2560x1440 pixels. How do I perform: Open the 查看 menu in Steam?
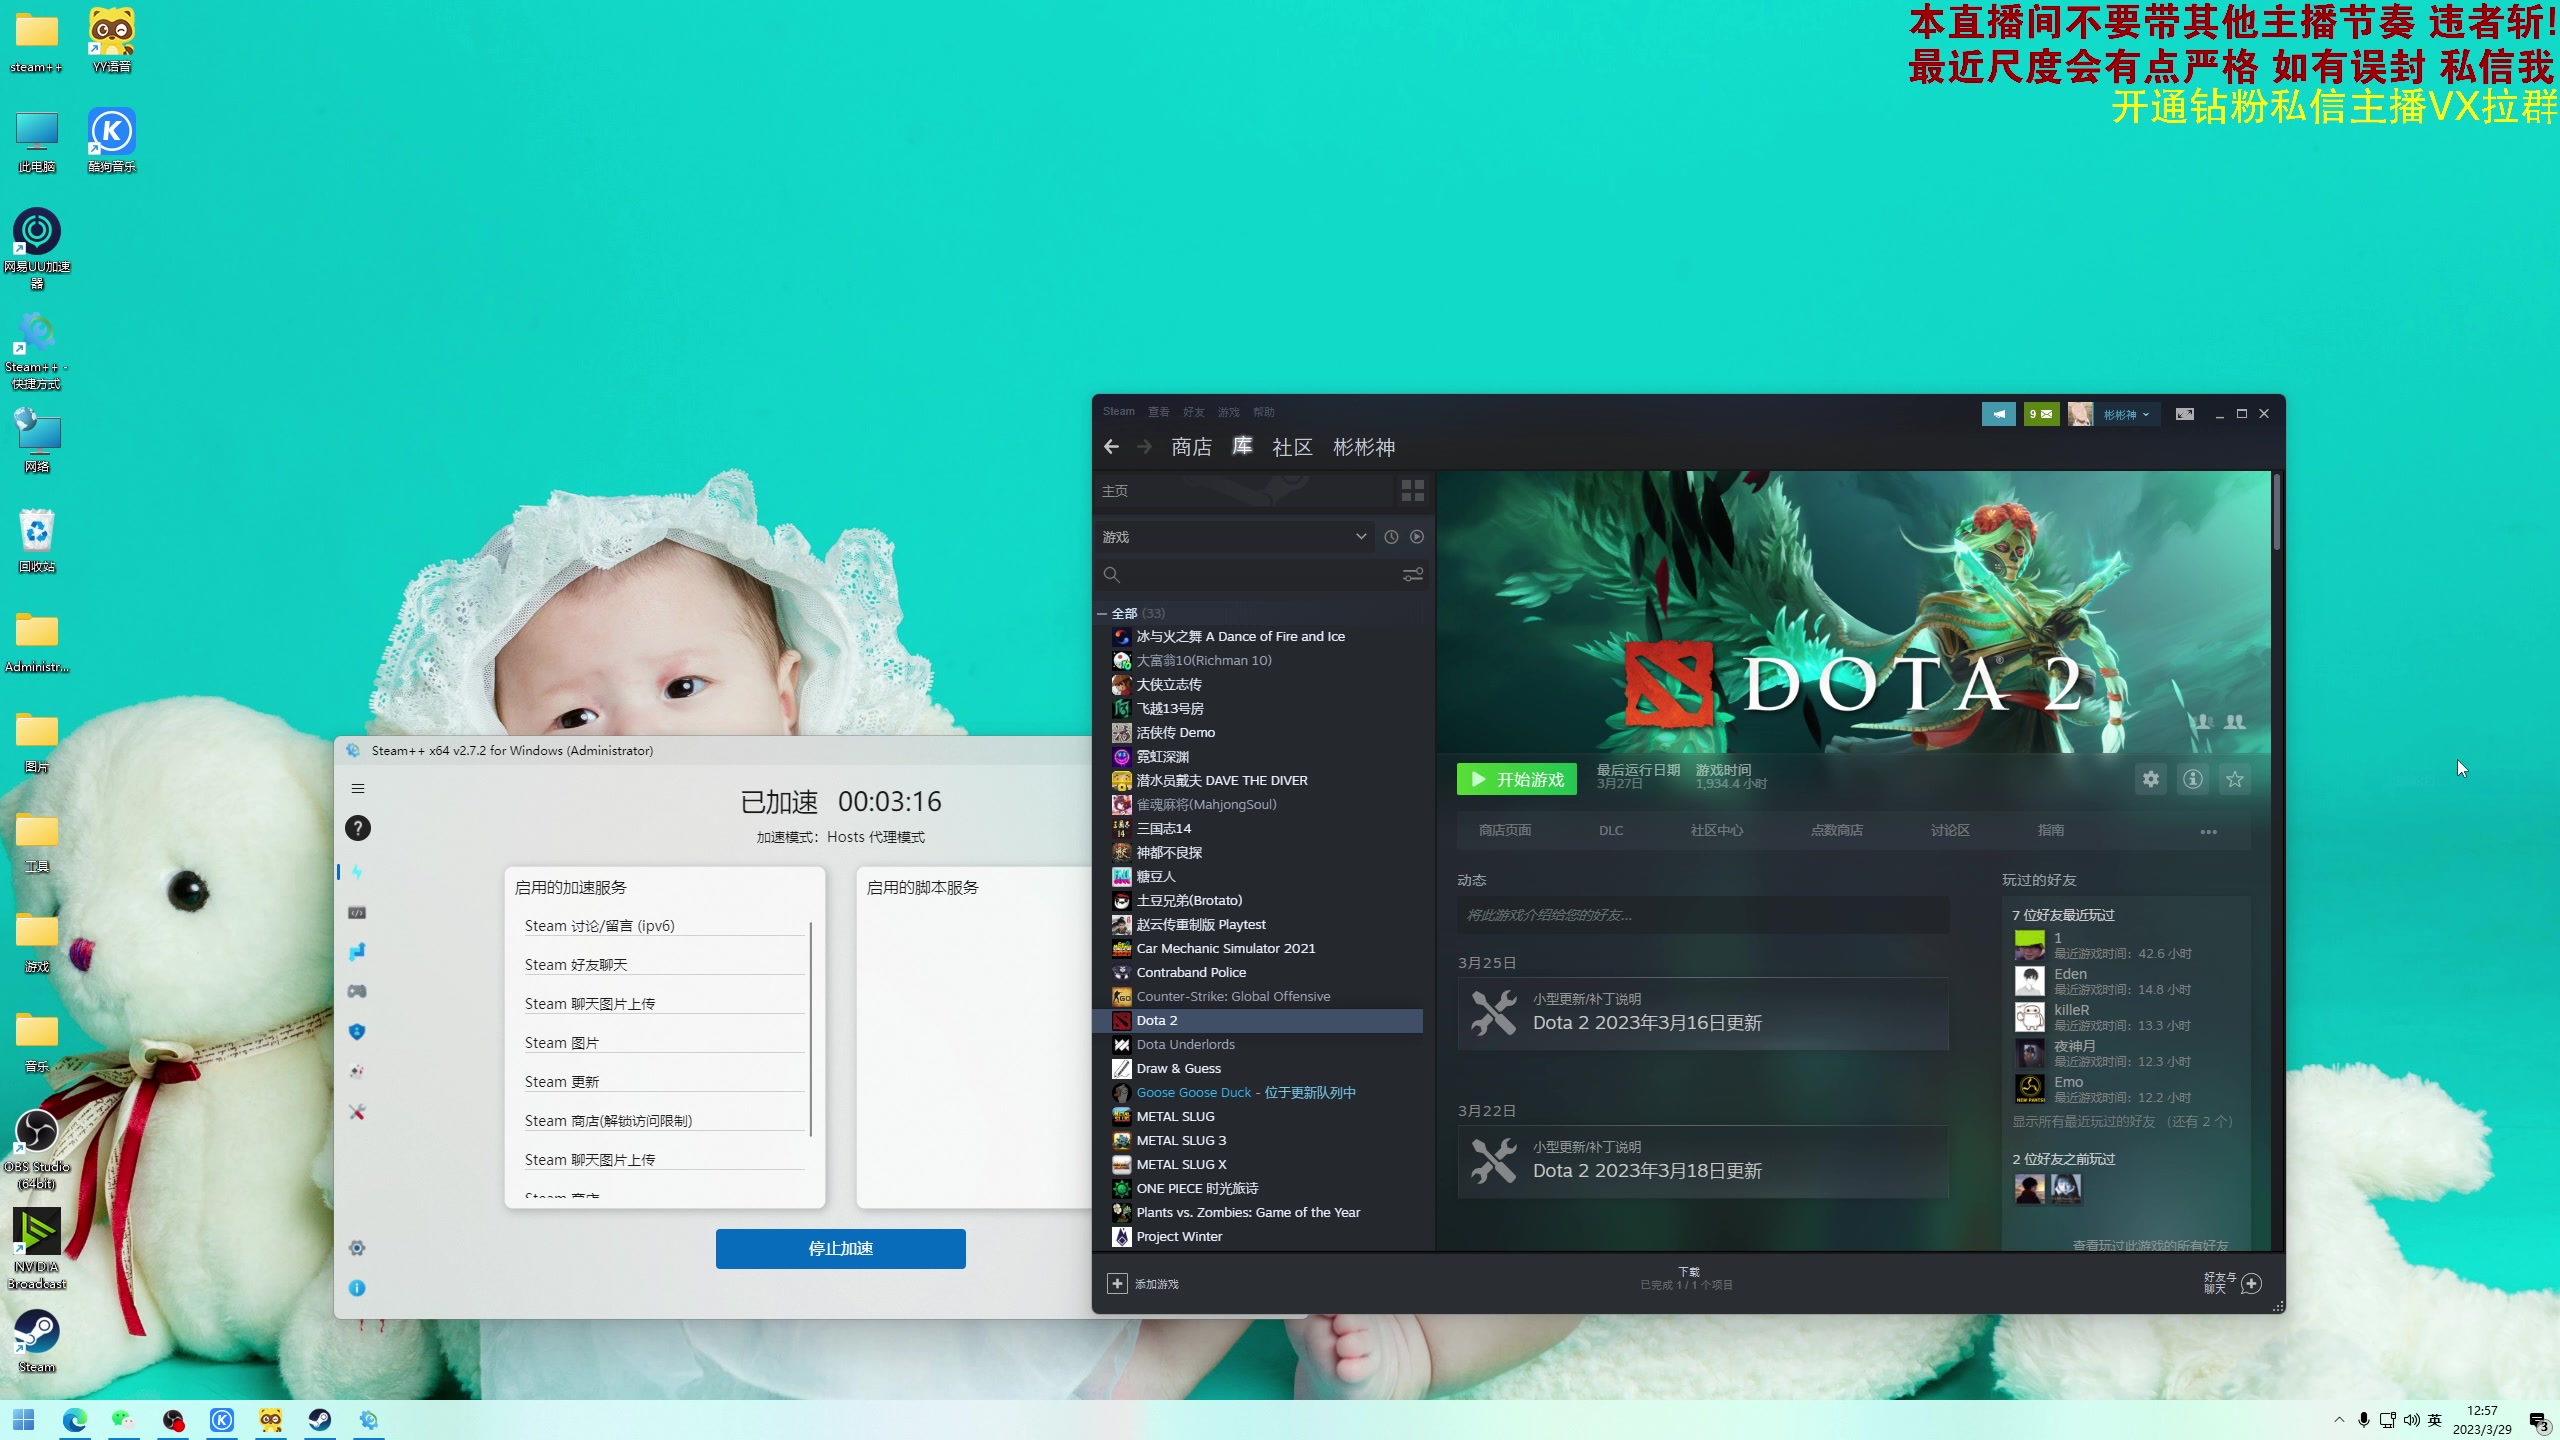tap(1159, 412)
